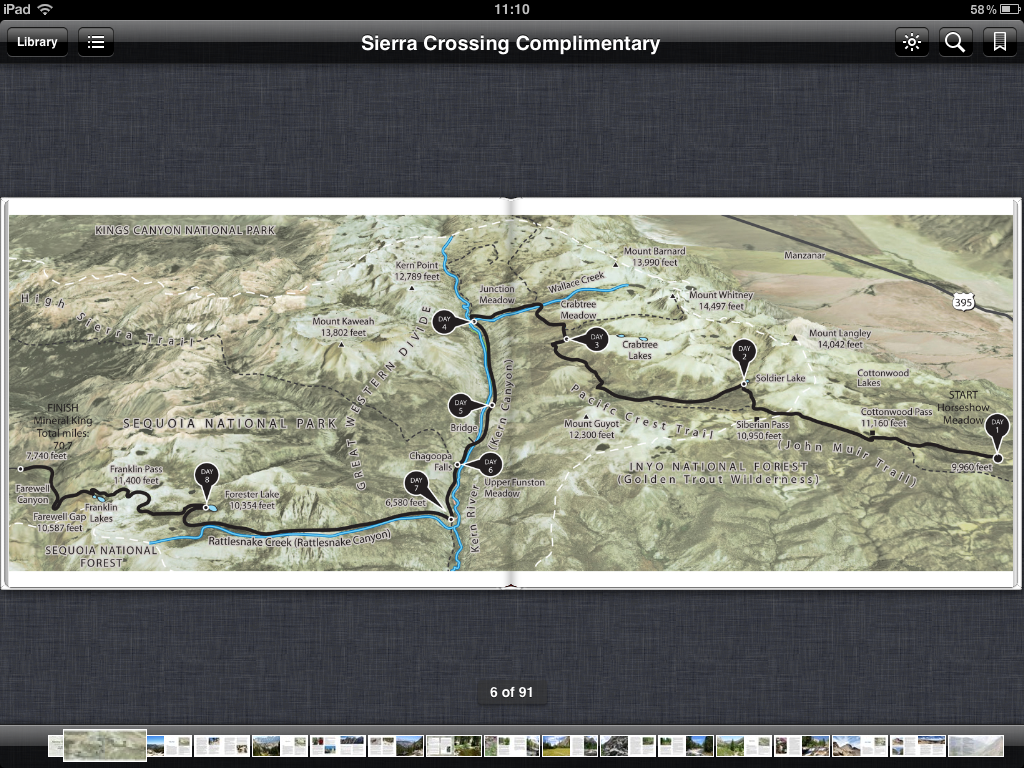
Task: Tap the 'START Horseshoe Meadow' label
Action: (x=963, y=408)
